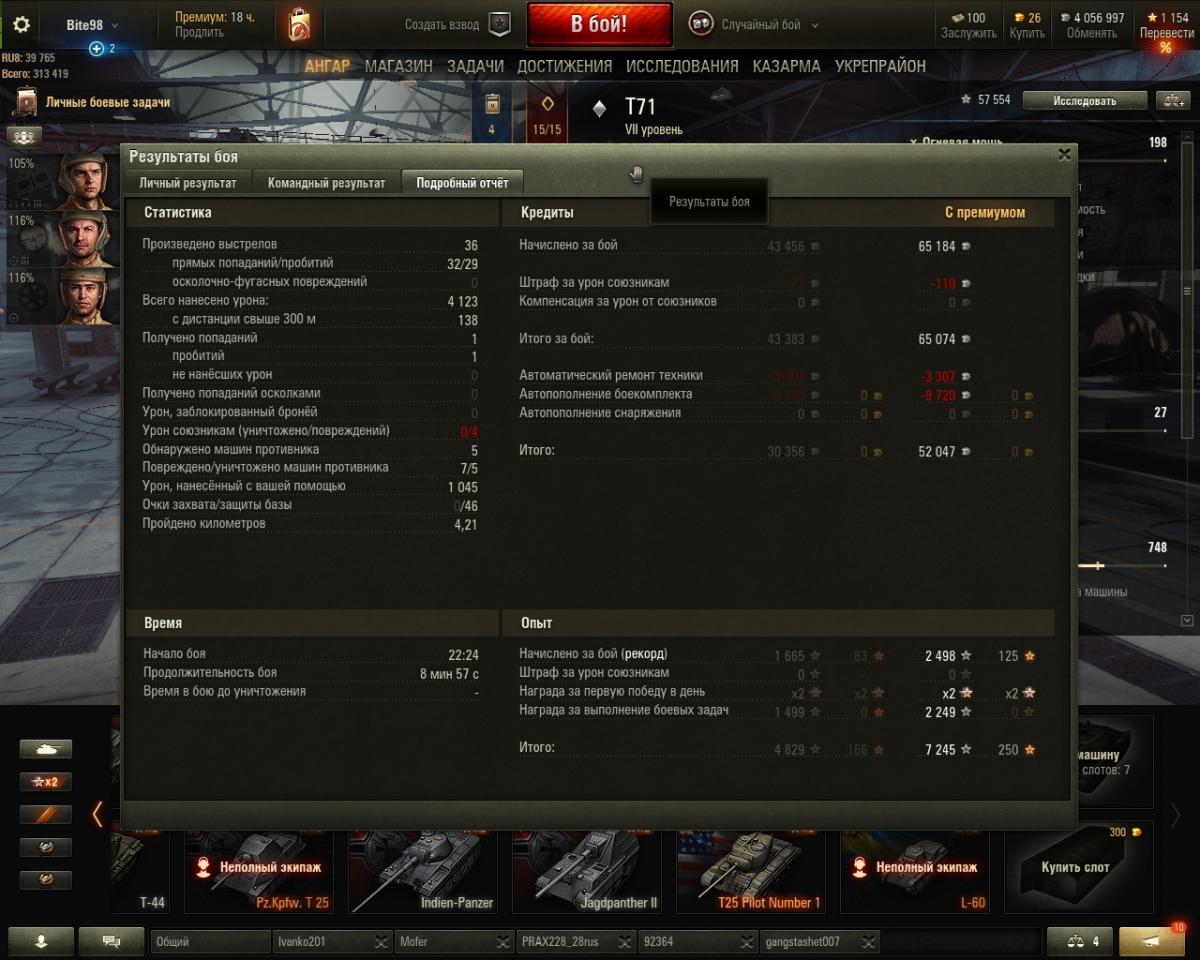Click Купить under gold counter
Image resolution: width=1200 pixels, height=960 pixels.
[x=1026, y=33]
